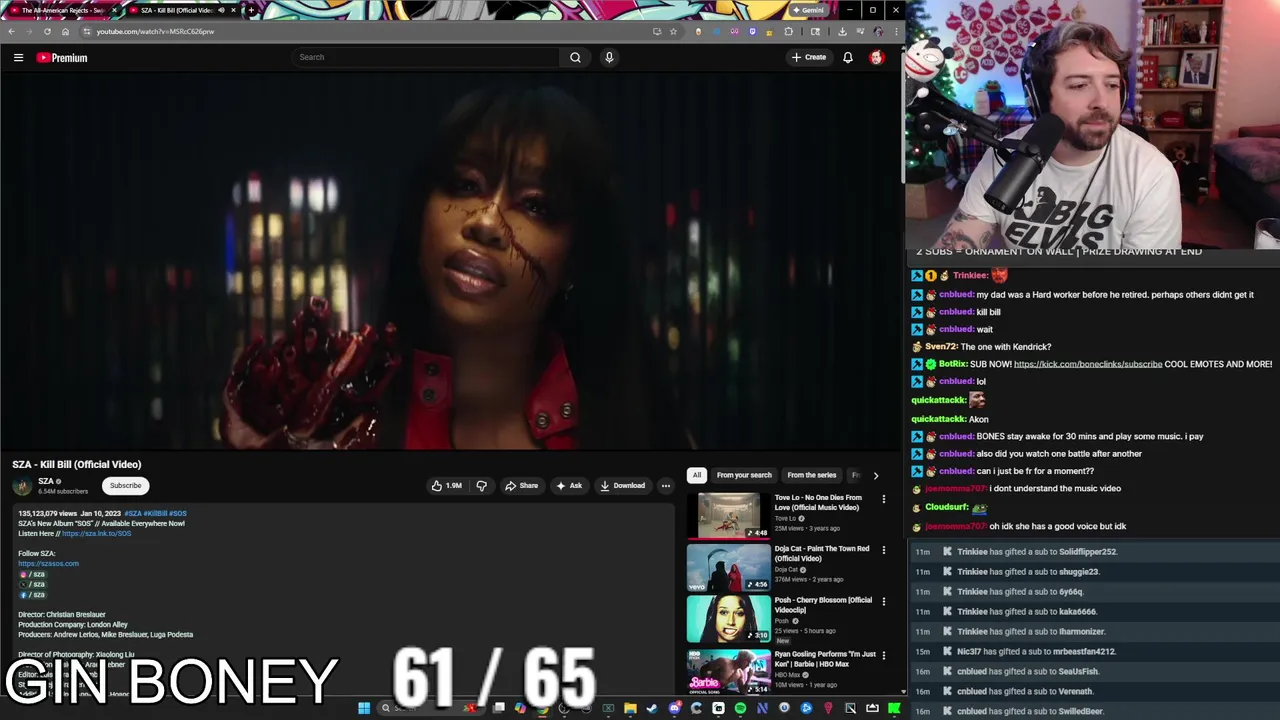The height and width of the screenshot is (720, 1280).
Task: Expand chips row with right arrow
Action: (x=876, y=476)
